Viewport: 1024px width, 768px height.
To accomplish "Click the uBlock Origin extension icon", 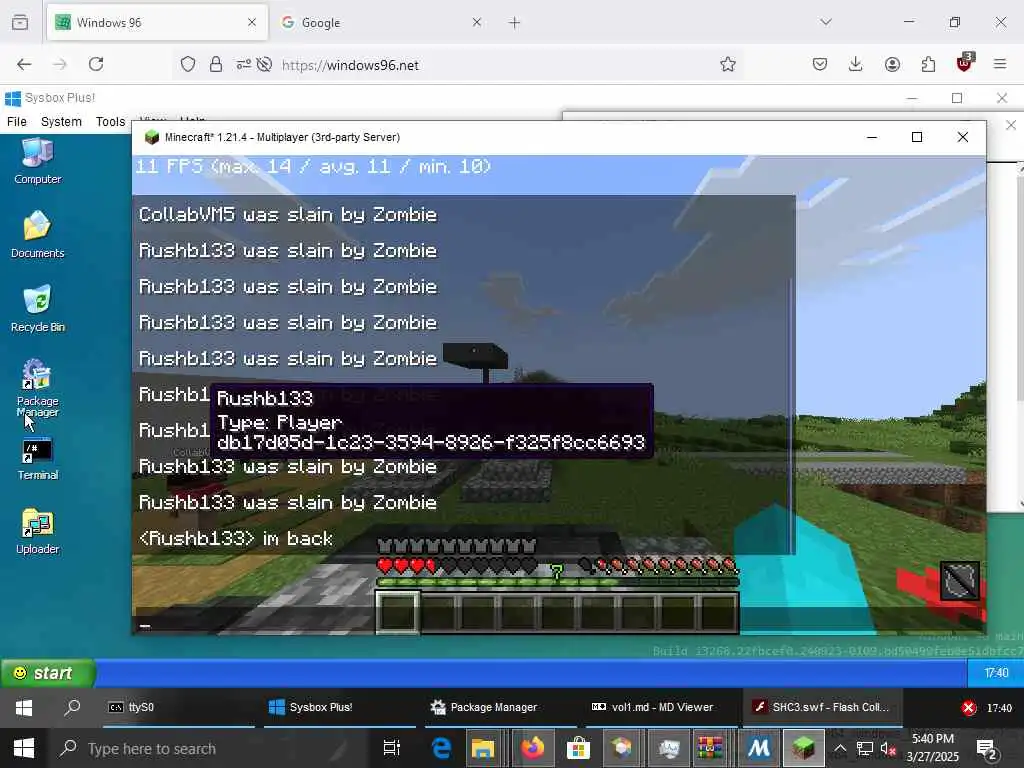I will tap(965, 63).
